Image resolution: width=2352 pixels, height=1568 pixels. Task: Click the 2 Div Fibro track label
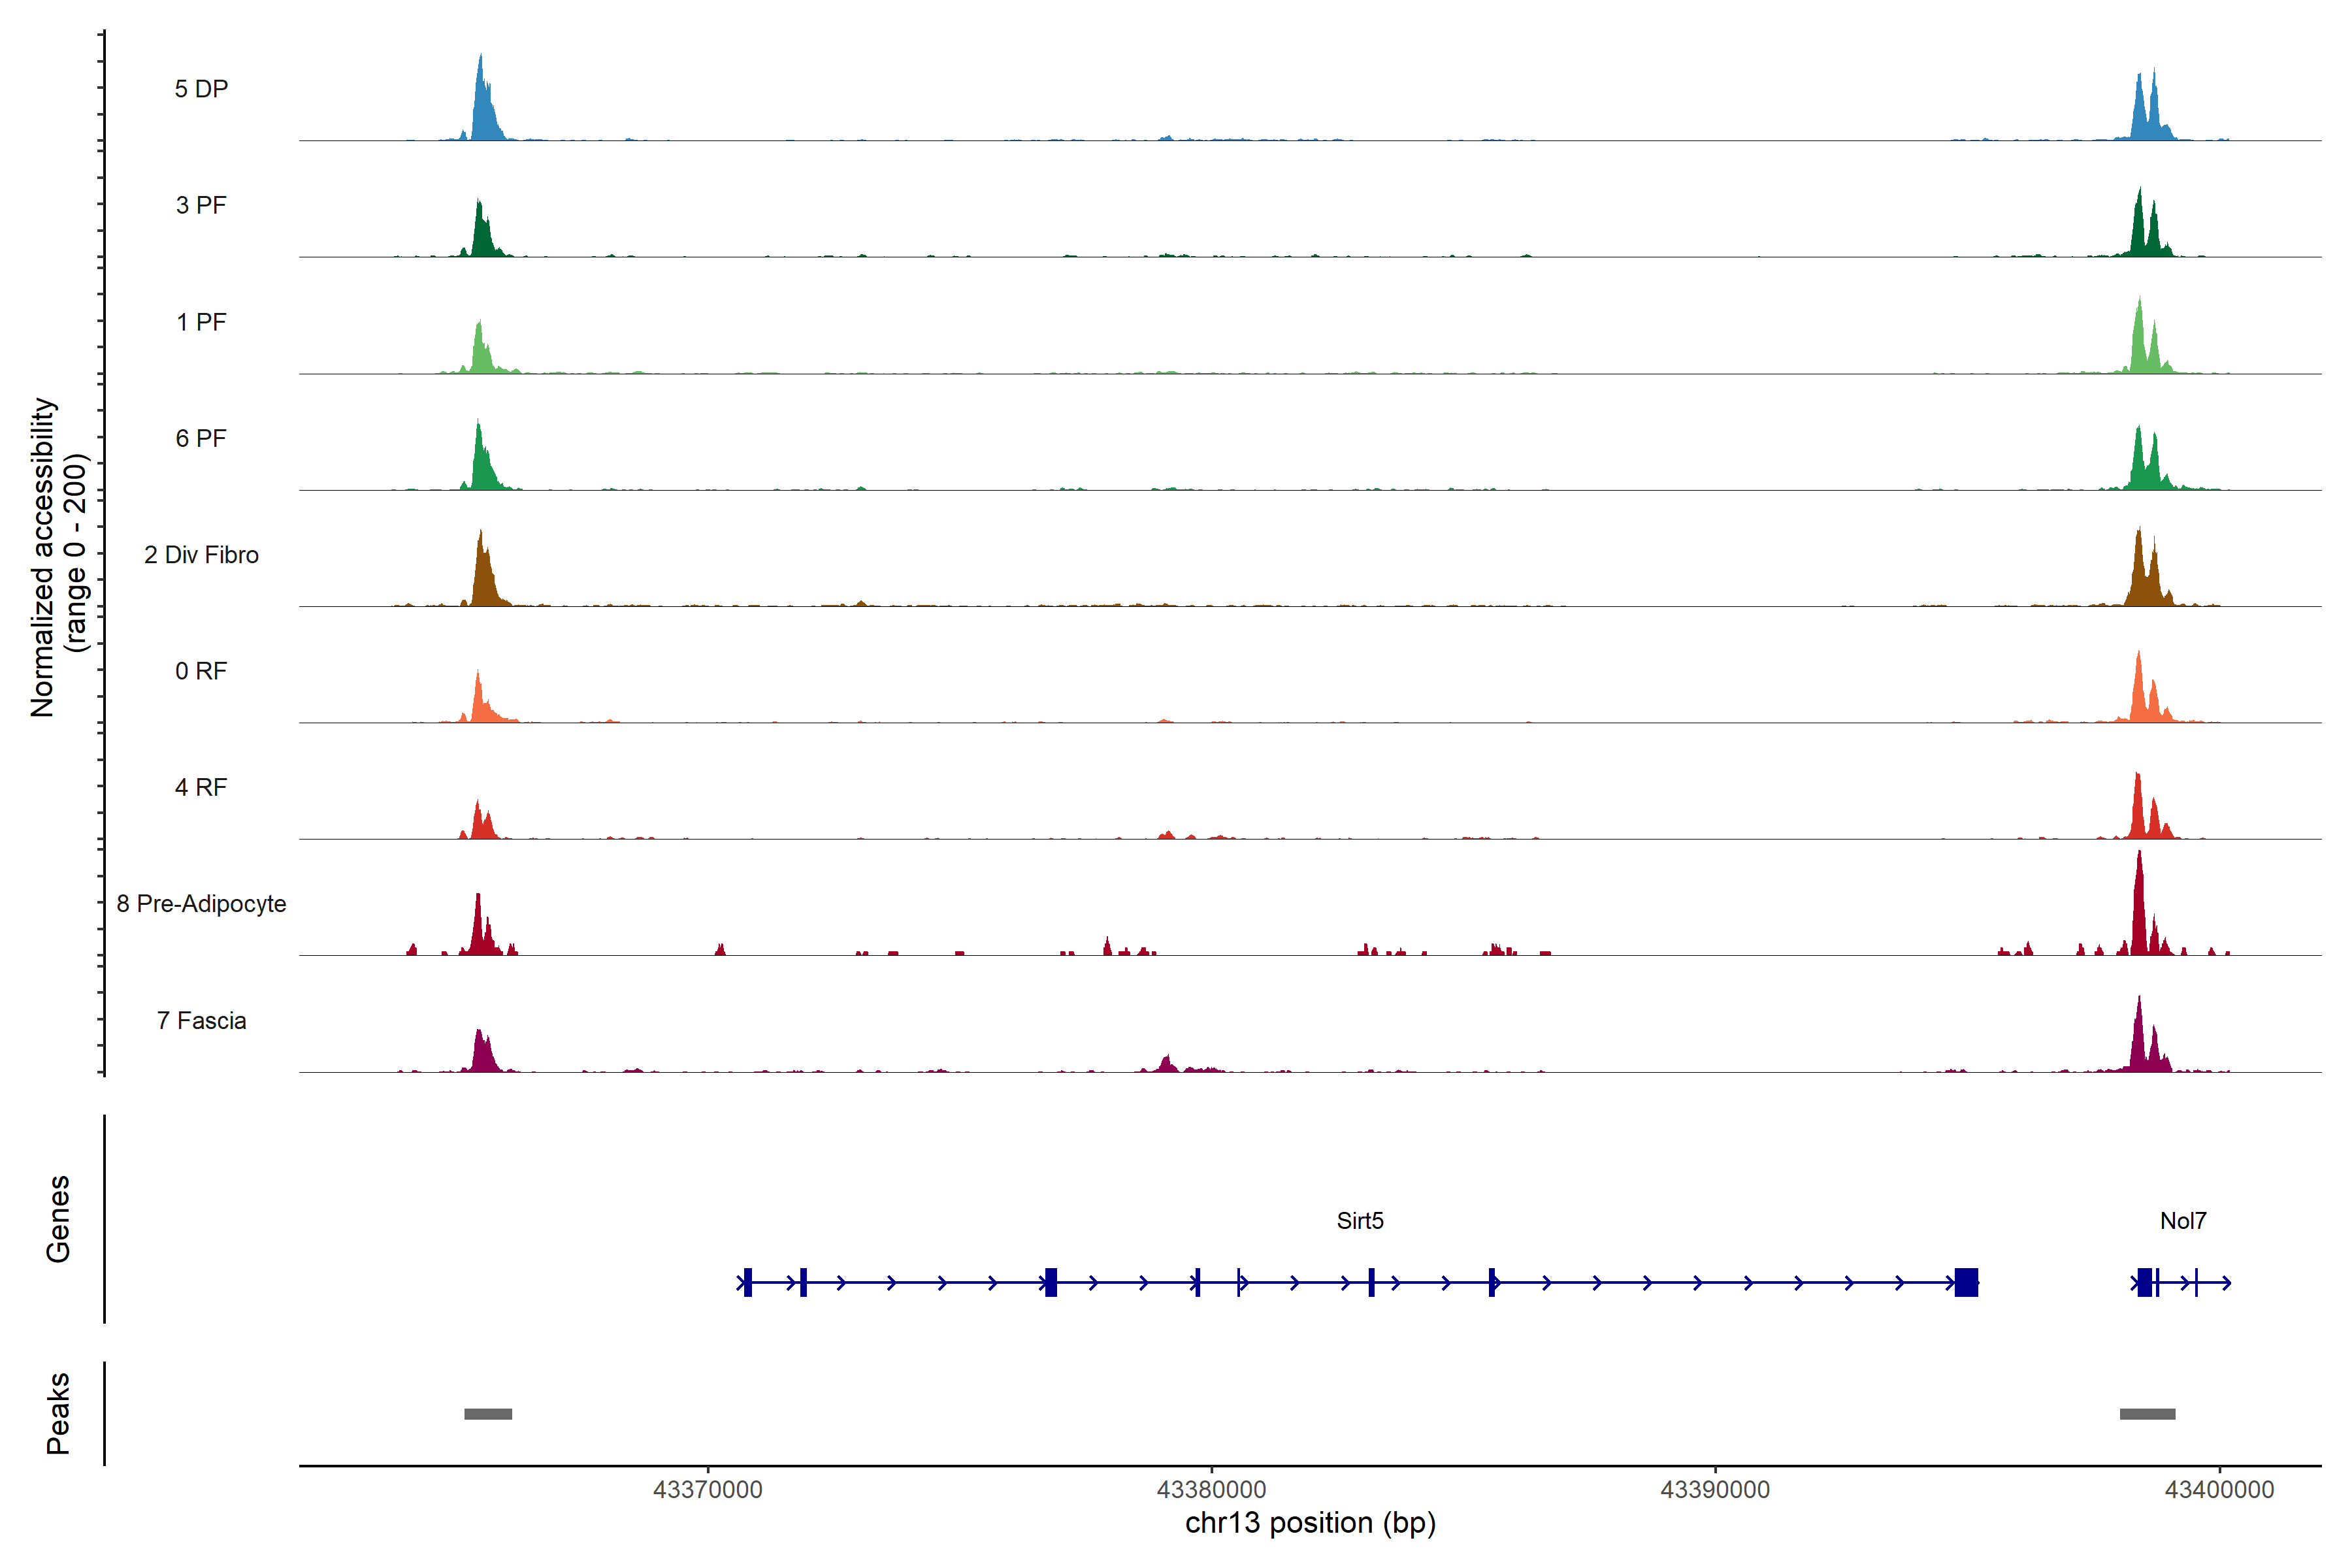click(x=201, y=555)
